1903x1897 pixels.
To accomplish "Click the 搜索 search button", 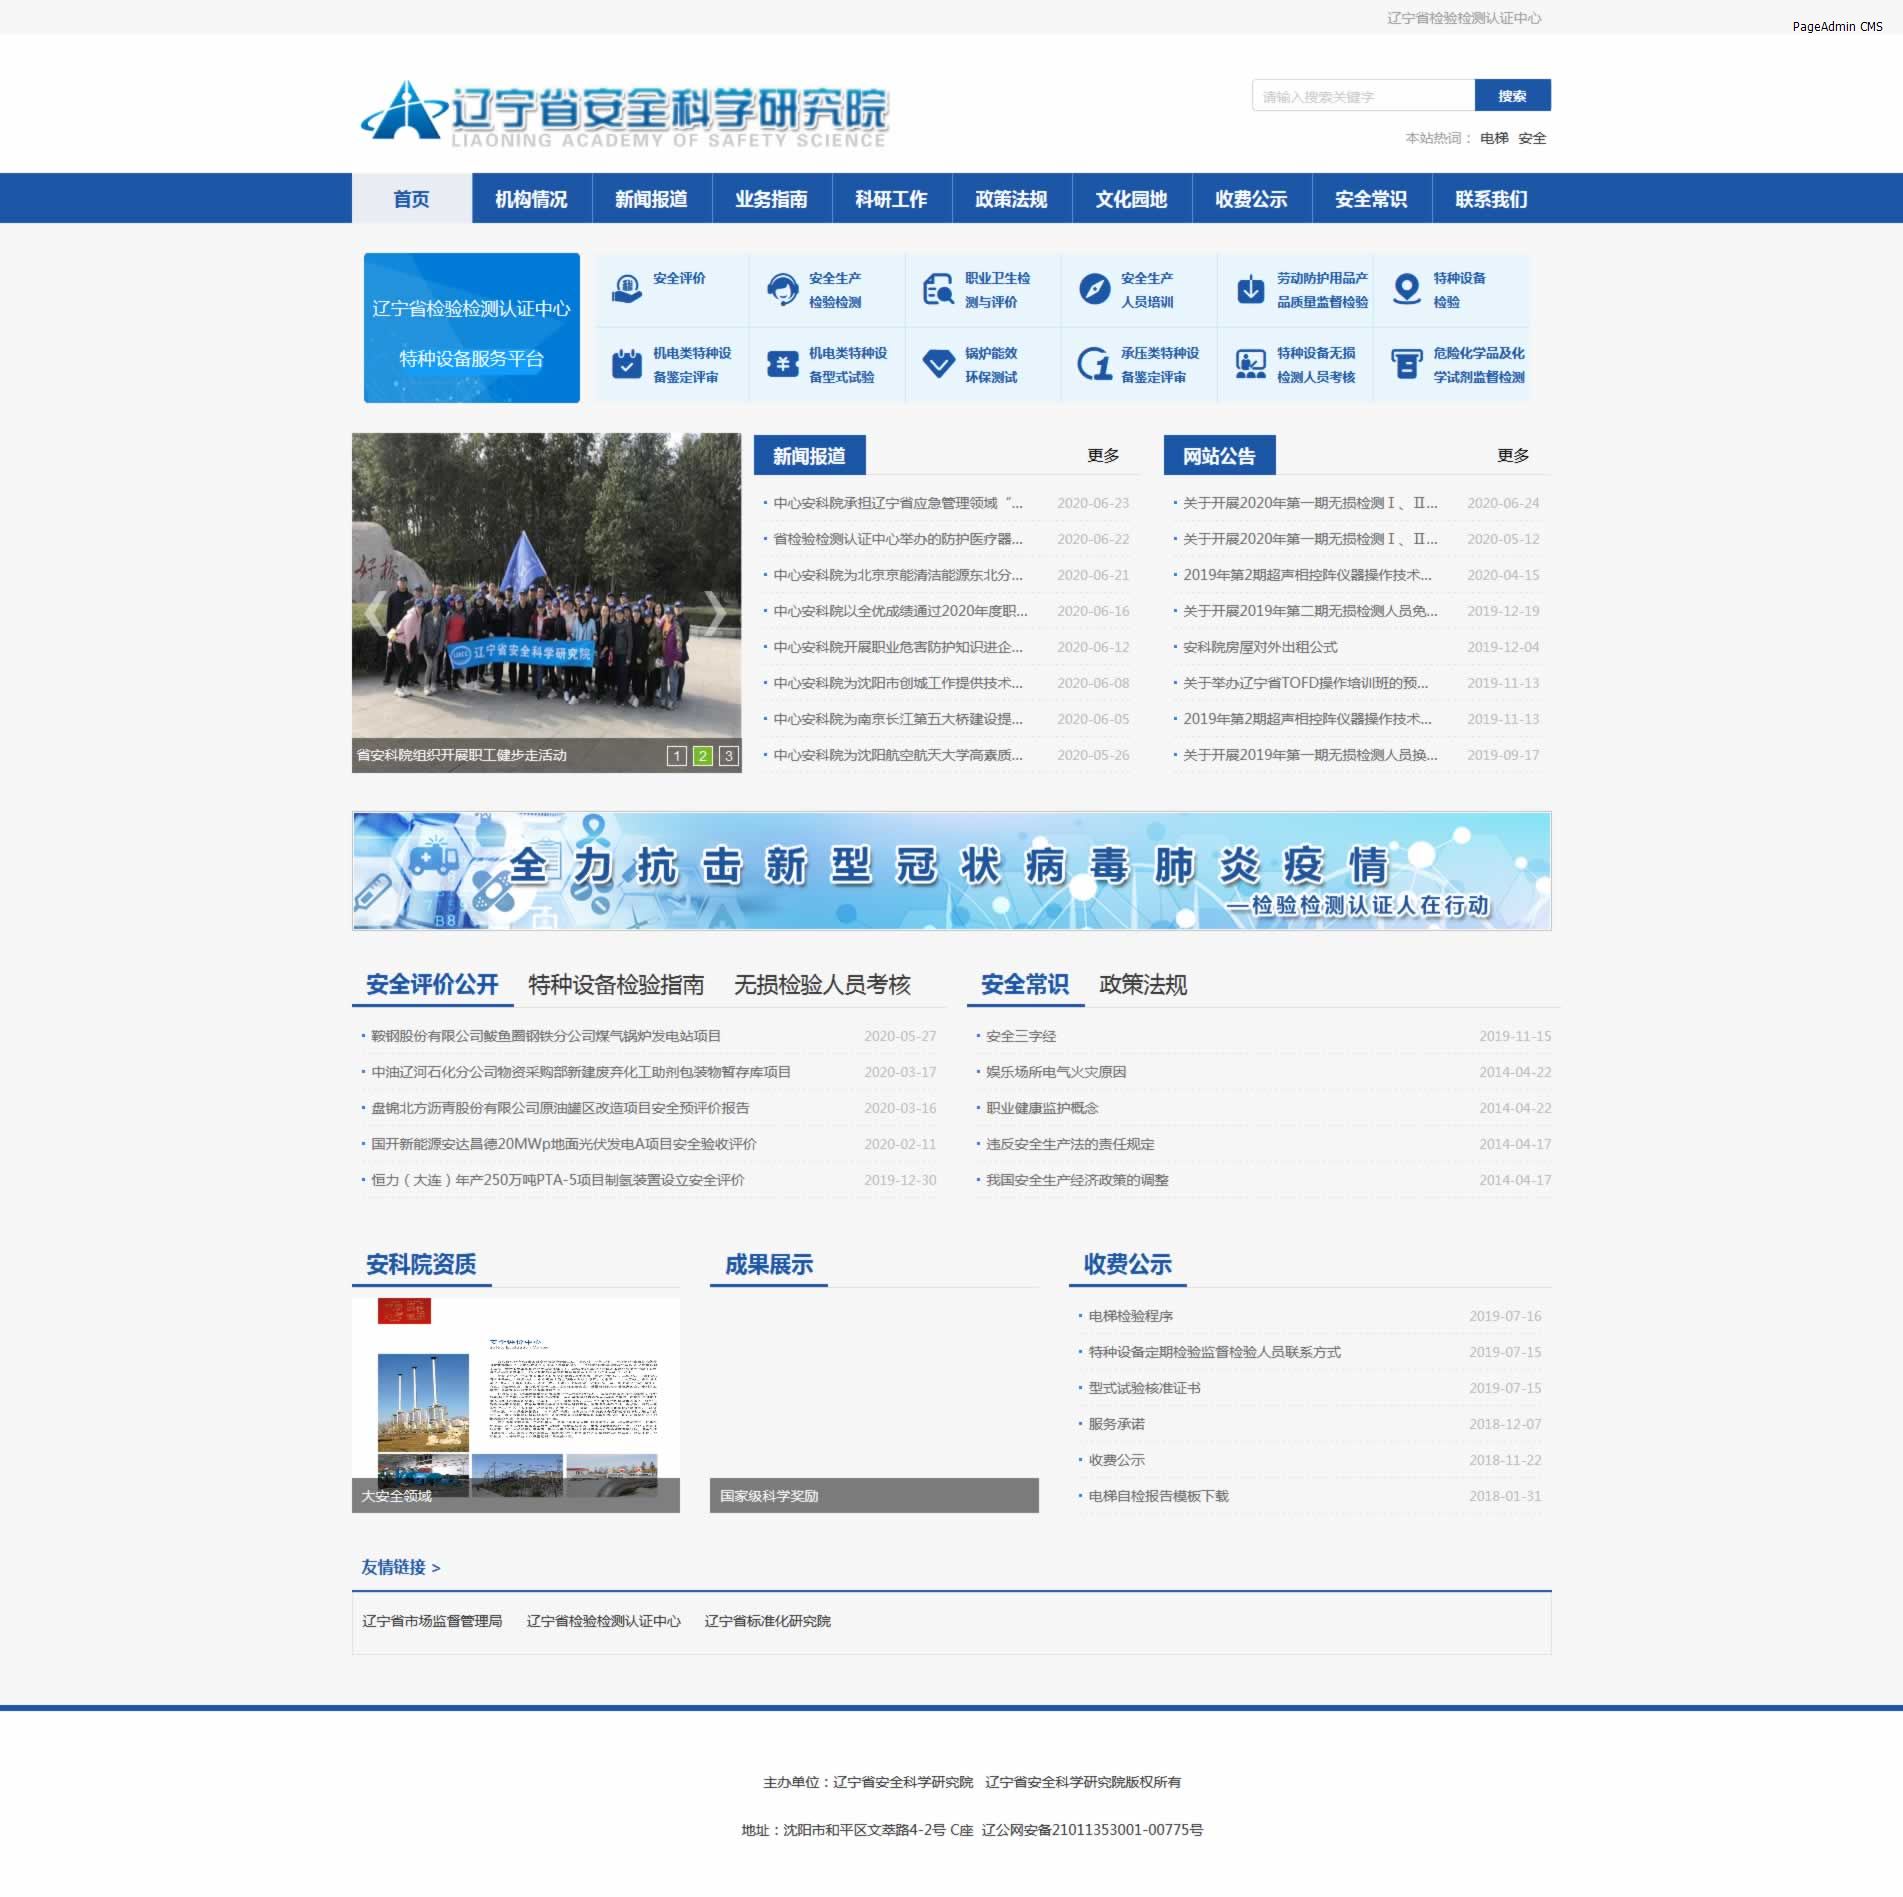I will tap(1513, 96).
